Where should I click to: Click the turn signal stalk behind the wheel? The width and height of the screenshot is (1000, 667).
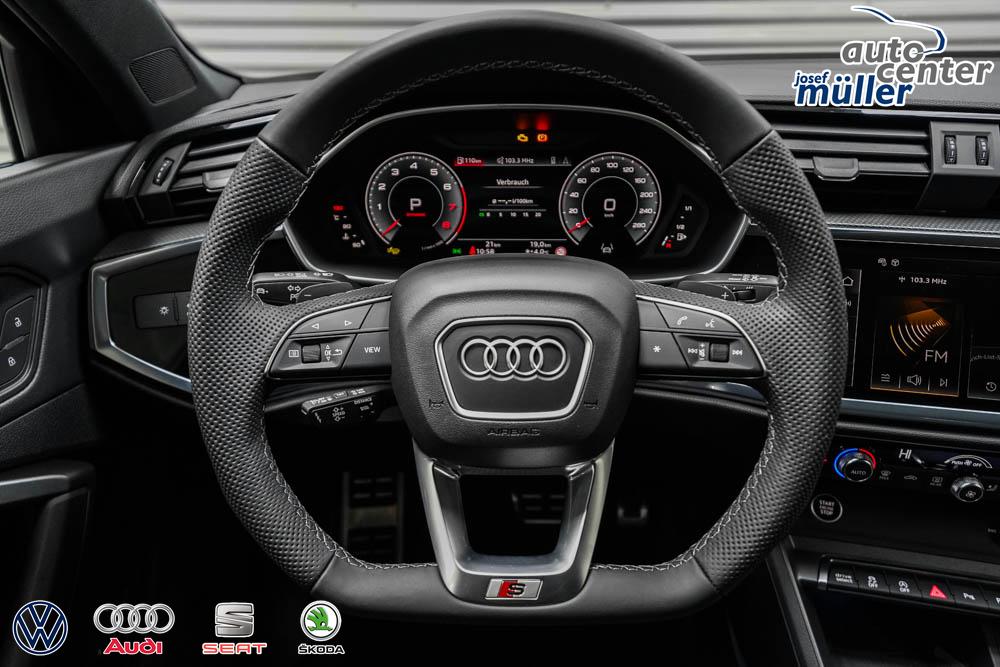point(298,286)
